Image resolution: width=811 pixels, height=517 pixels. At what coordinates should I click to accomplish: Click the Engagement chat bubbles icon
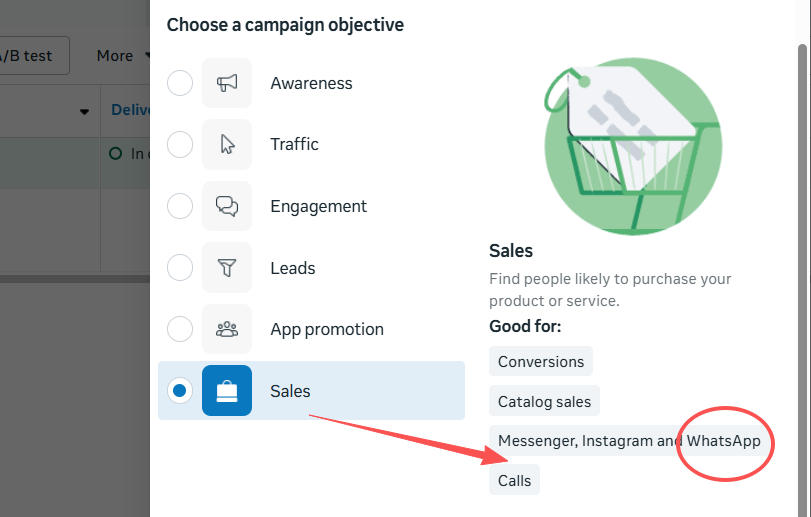[x=227, y=207]
